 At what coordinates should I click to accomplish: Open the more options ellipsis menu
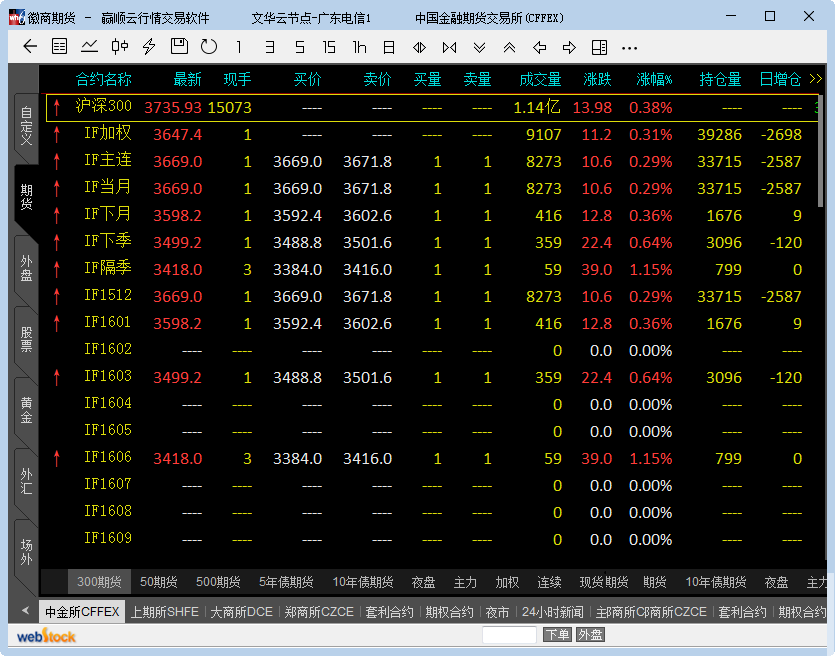click(x=629, y=47)
